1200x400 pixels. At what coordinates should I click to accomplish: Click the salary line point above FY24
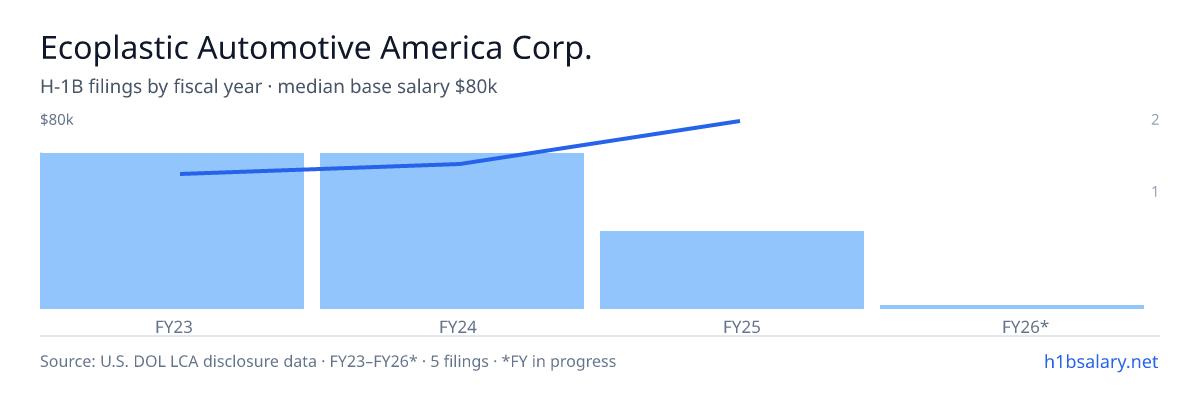pos(460,164)
